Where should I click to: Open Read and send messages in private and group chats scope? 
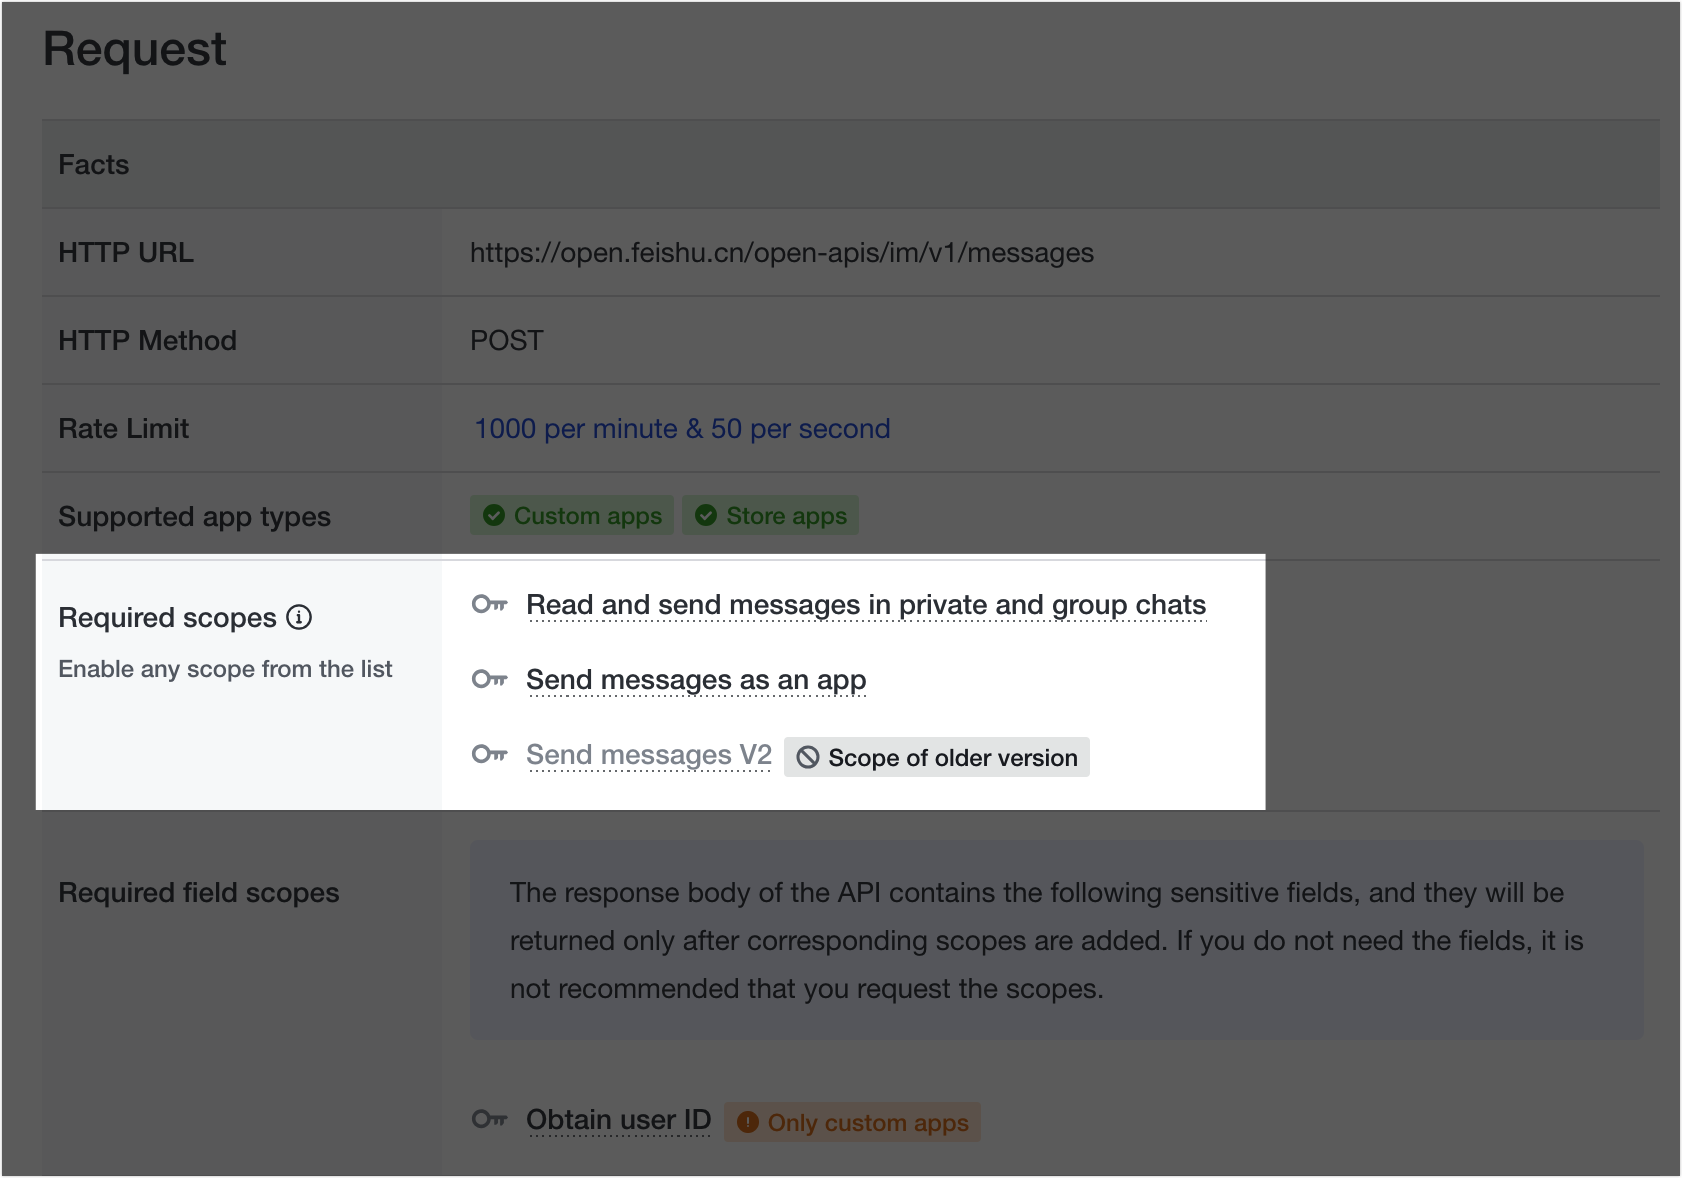(866, 605)
